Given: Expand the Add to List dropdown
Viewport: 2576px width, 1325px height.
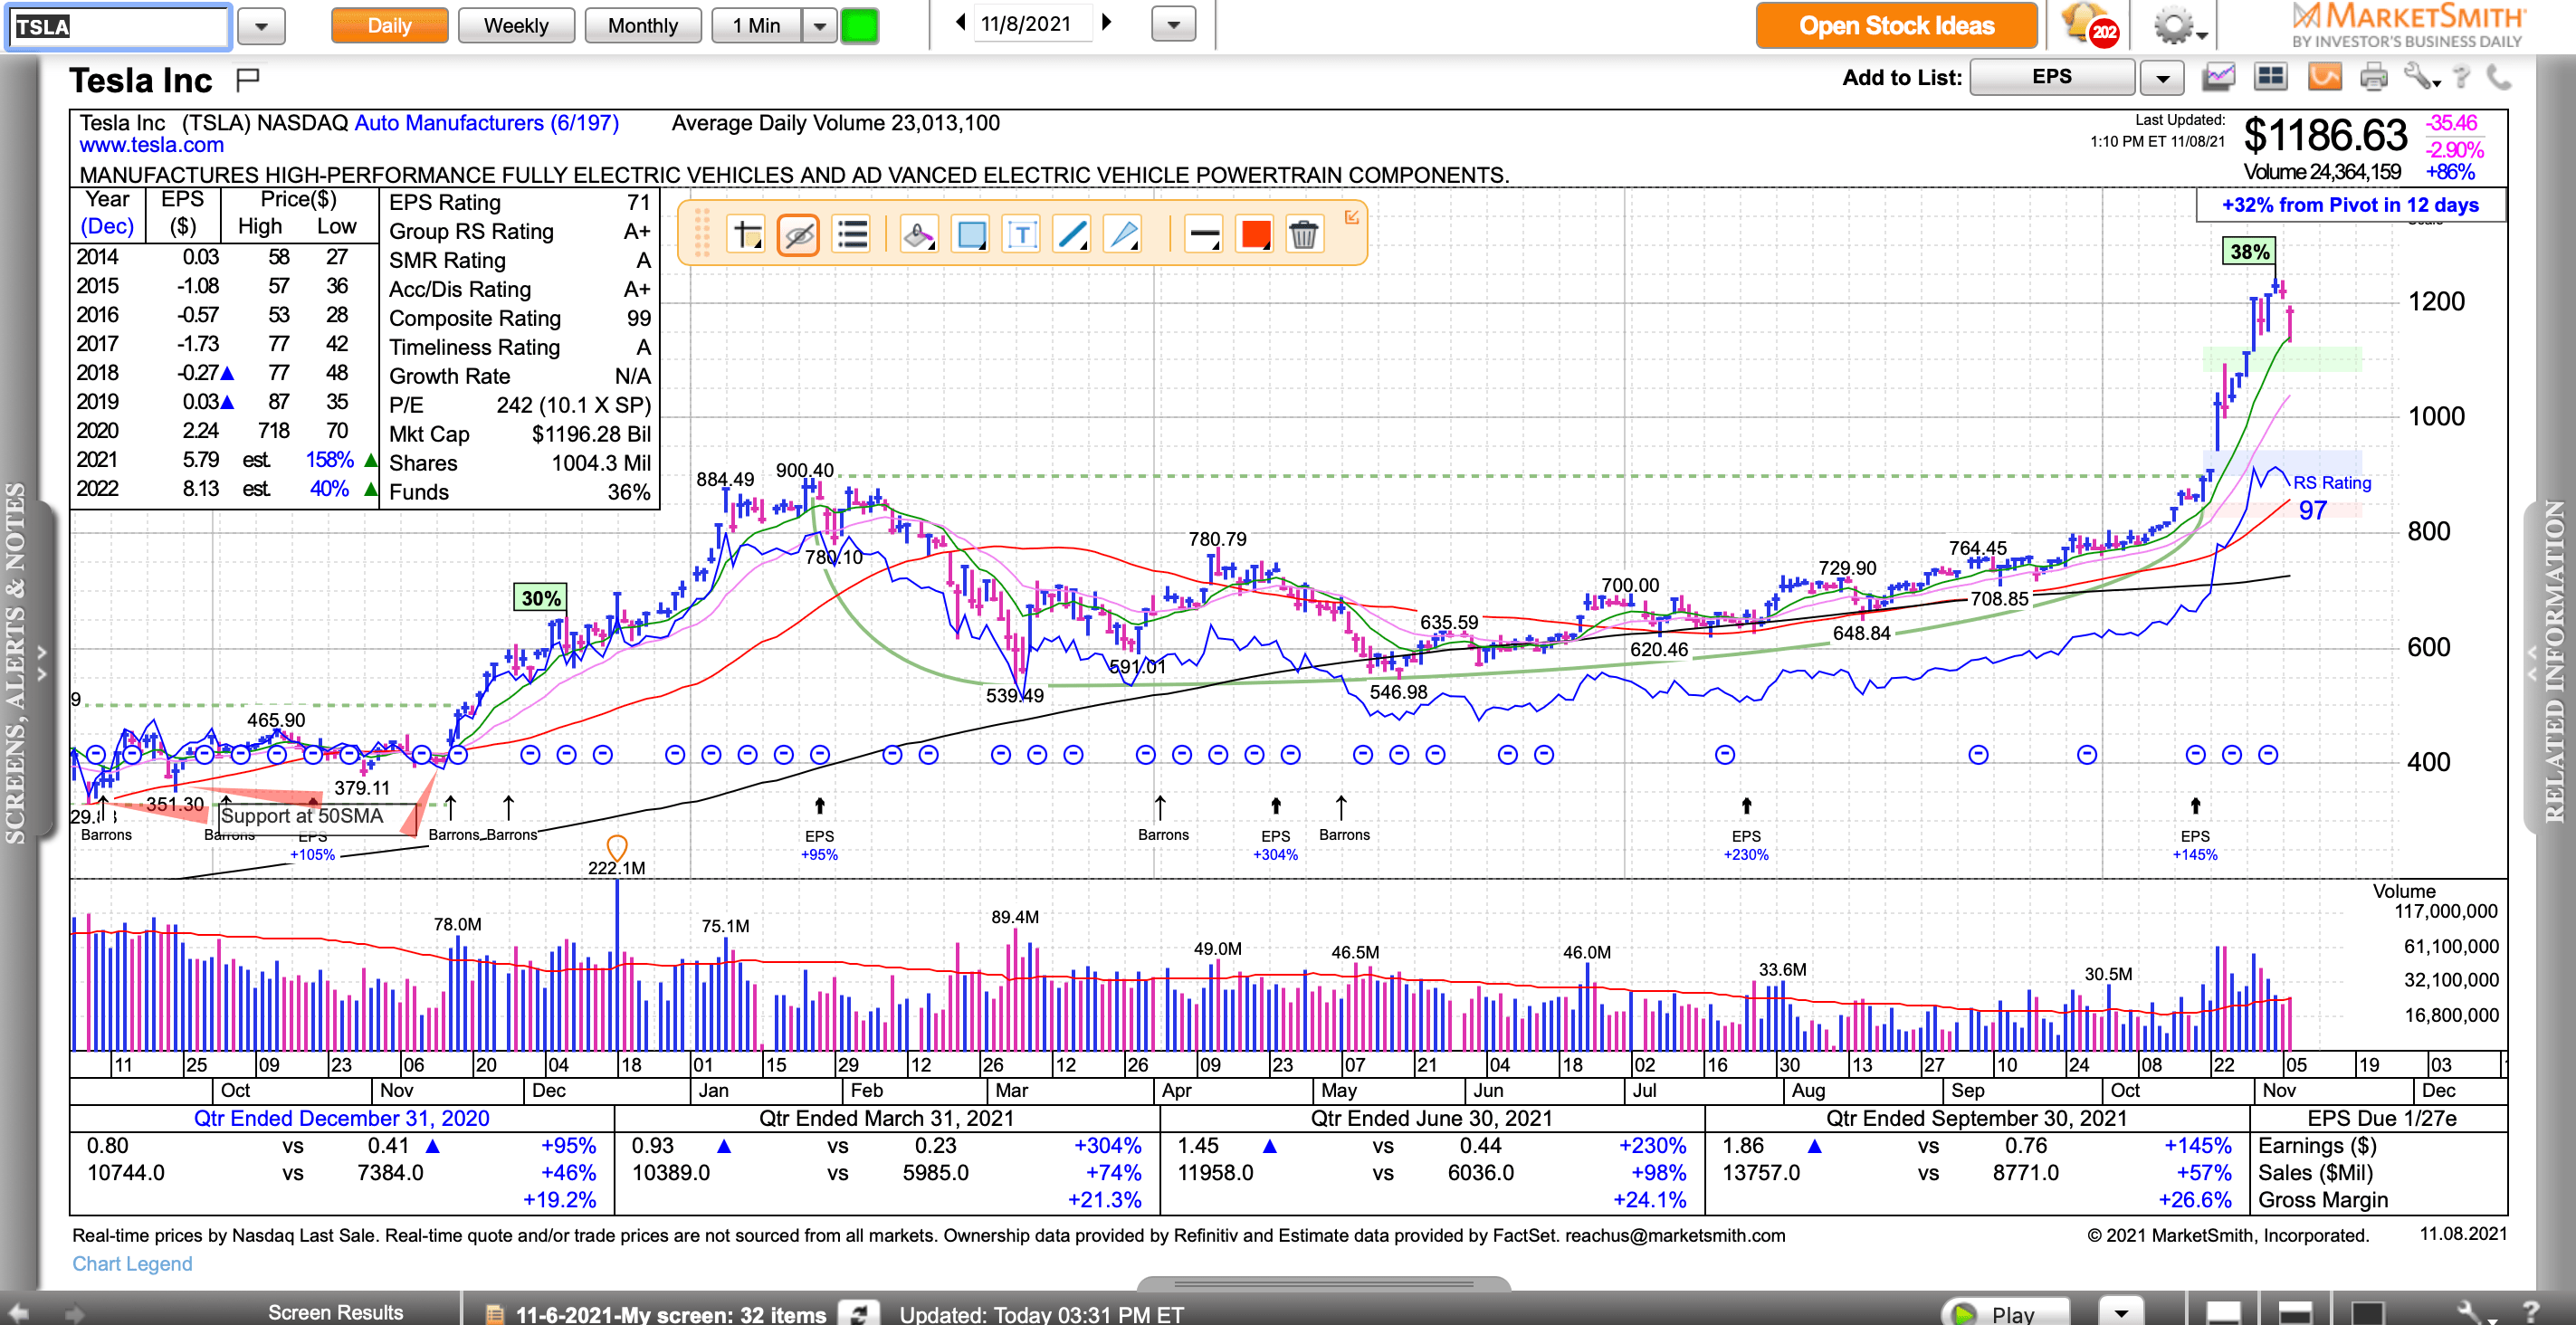Looking at the screenshot, I should [2162, 77].
